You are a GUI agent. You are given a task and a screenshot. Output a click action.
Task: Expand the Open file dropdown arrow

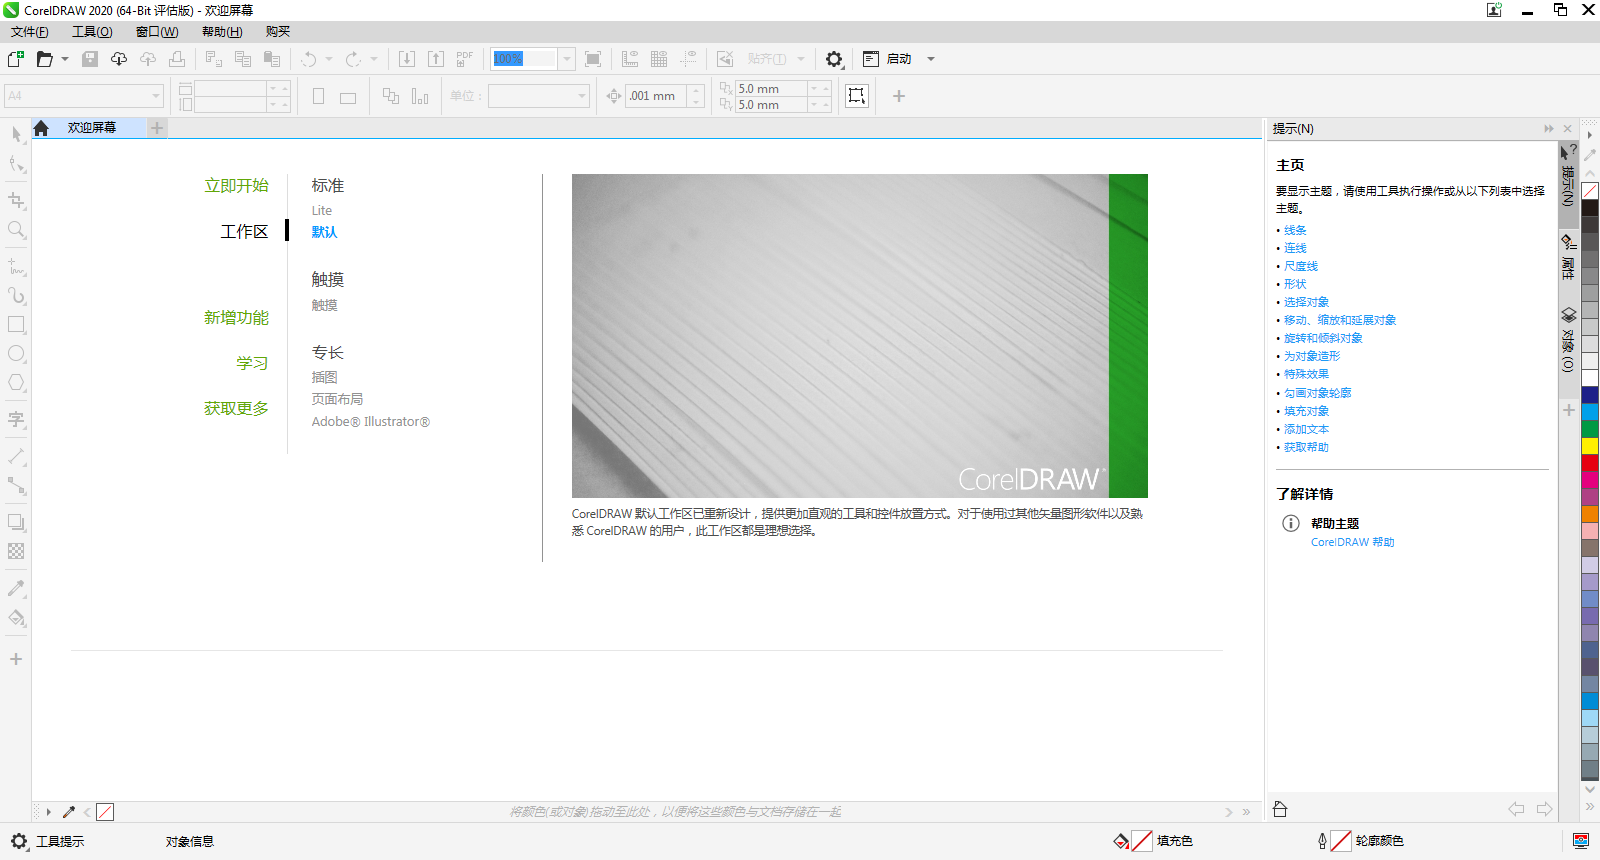[65, 59]
